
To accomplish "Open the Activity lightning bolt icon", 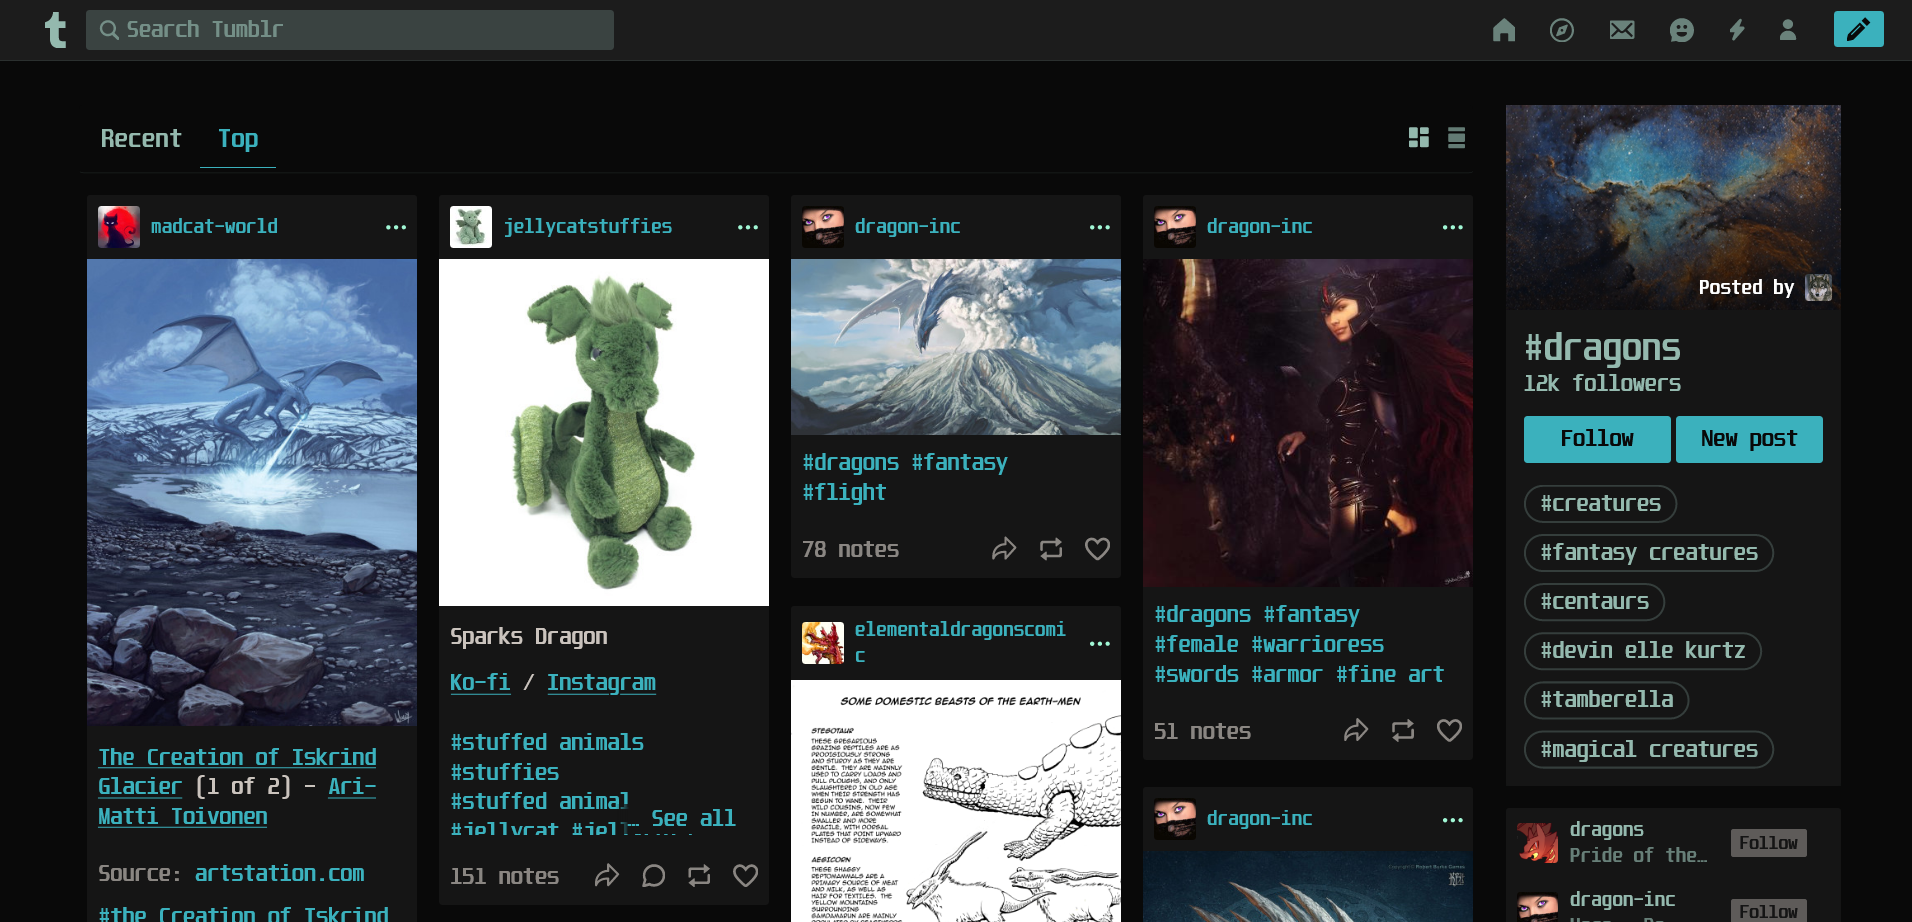I will 1737,30.
